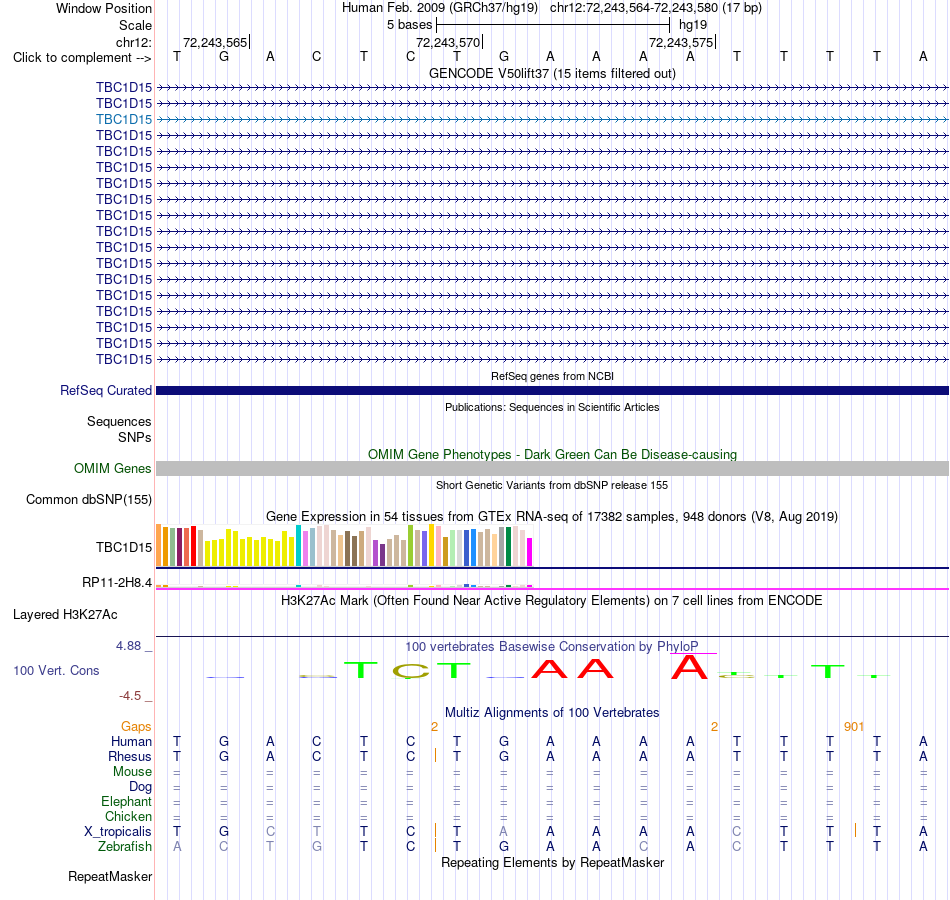
Task: Click the 'X_tropicalis' alignment row label
Action: pyautogui.click(x=118, y=832)
